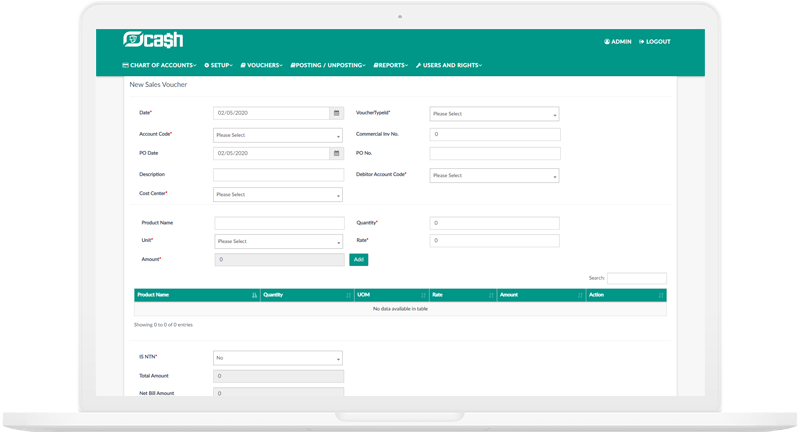
Task: Open the Date calendar picker icon
Action: [x=337, y=113]
